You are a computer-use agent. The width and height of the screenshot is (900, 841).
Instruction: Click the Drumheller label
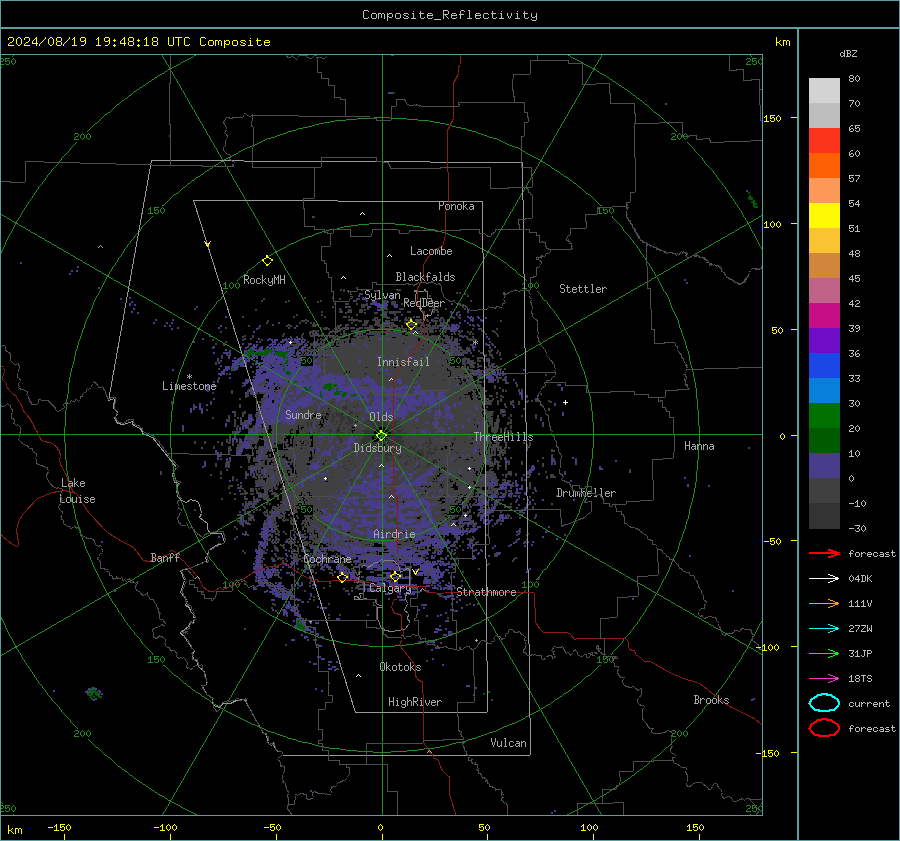click(586, 493)
